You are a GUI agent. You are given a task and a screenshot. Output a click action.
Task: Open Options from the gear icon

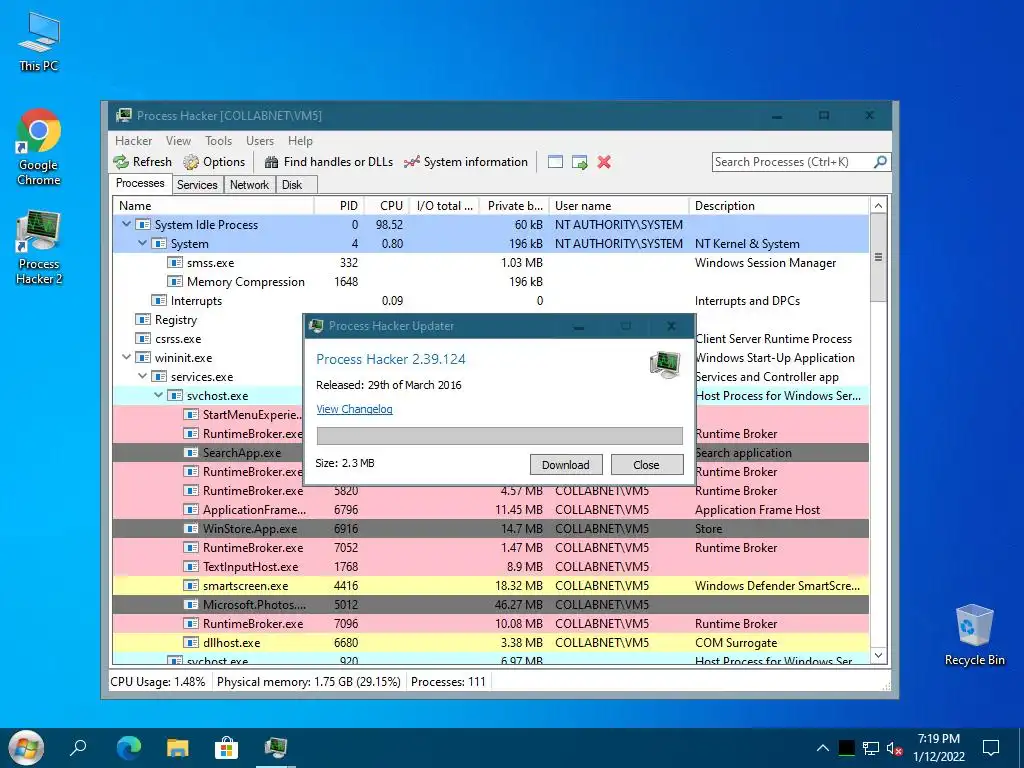point(191,162)
